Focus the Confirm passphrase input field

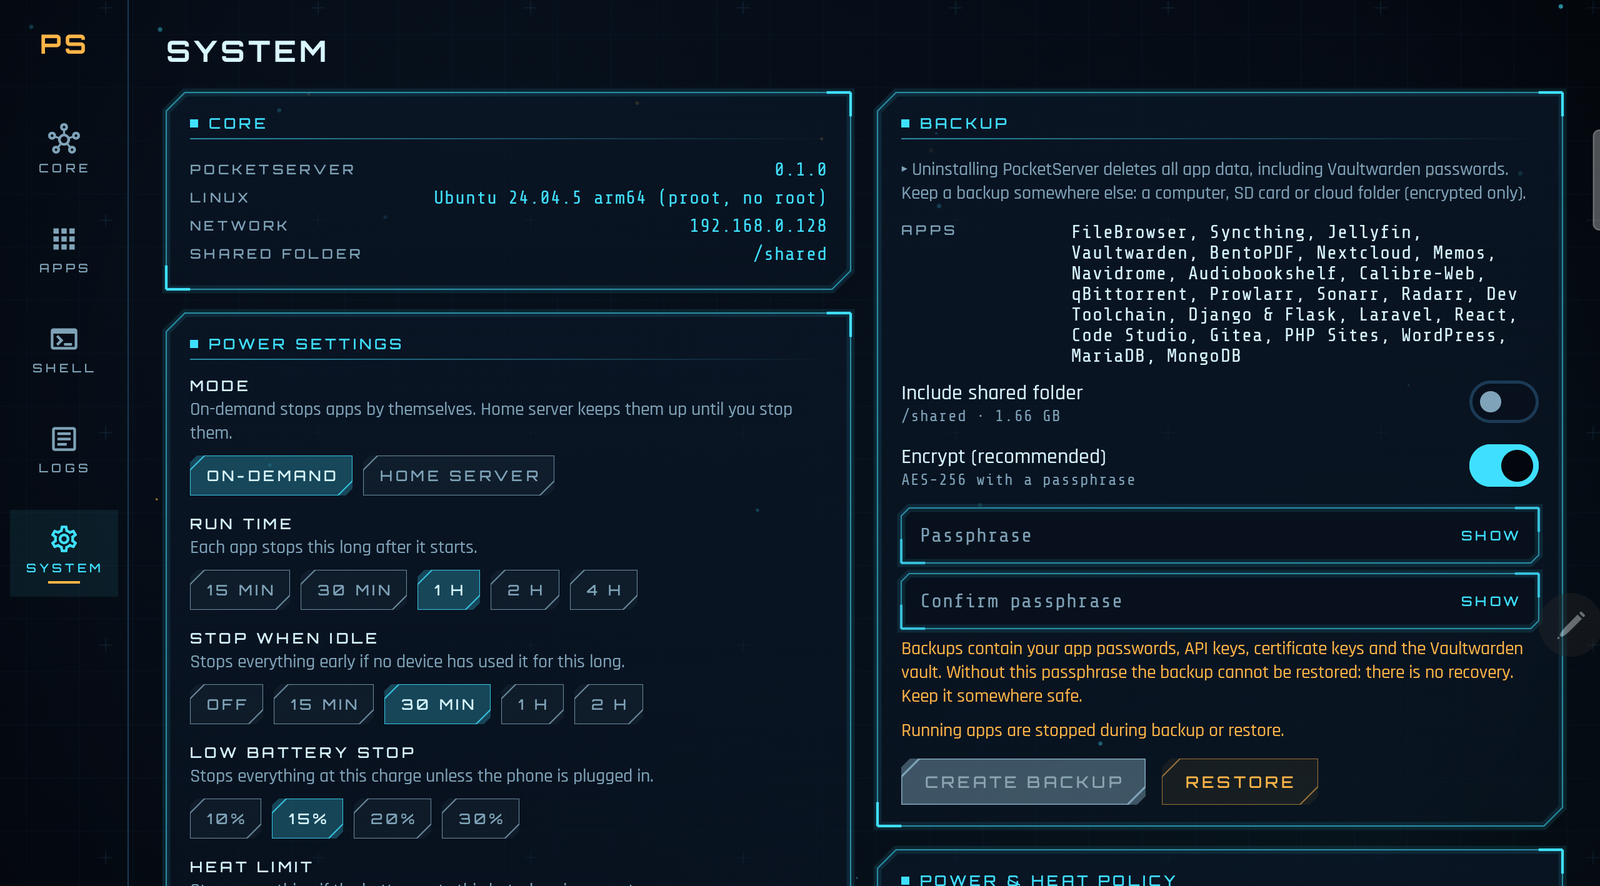(1220, 601)
